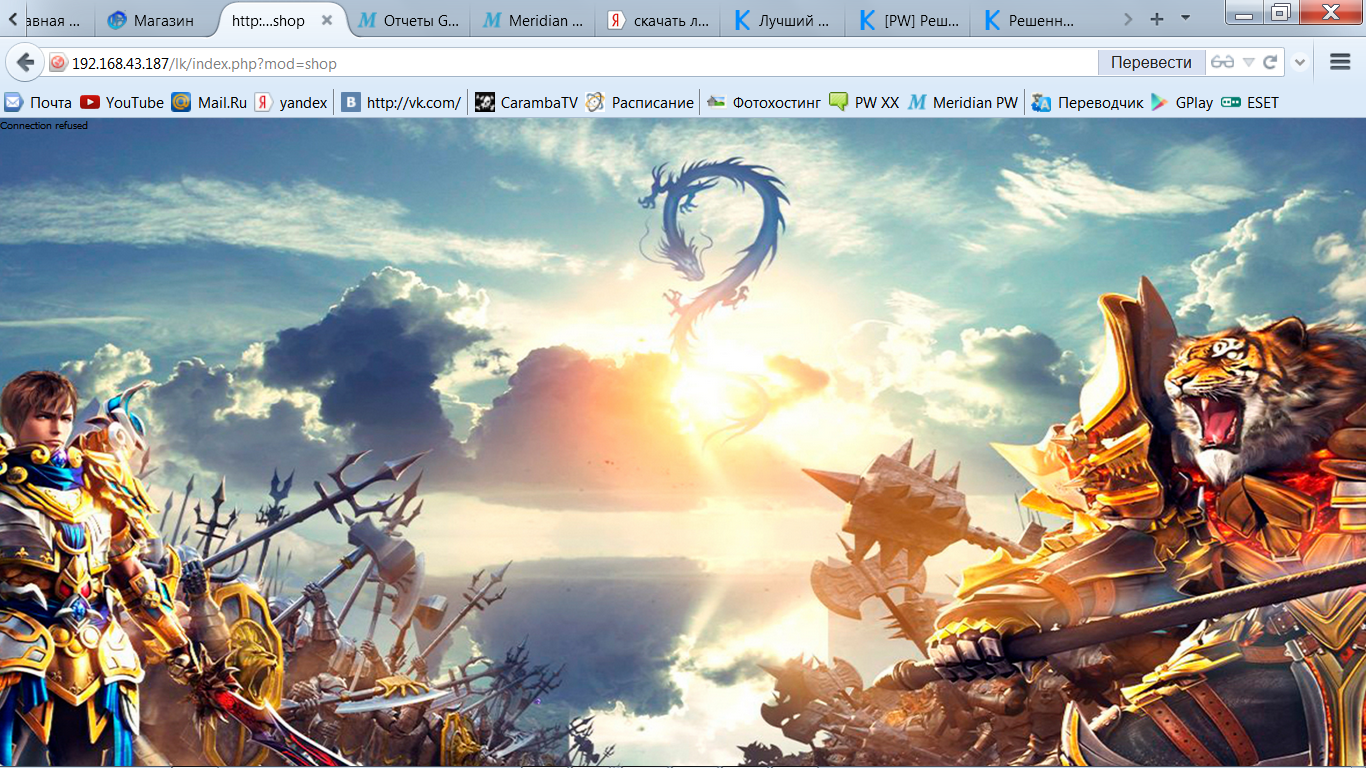Click the Перевести translate button
The width and height of the screenshot is (1366, 768).
click(1151, 62)
